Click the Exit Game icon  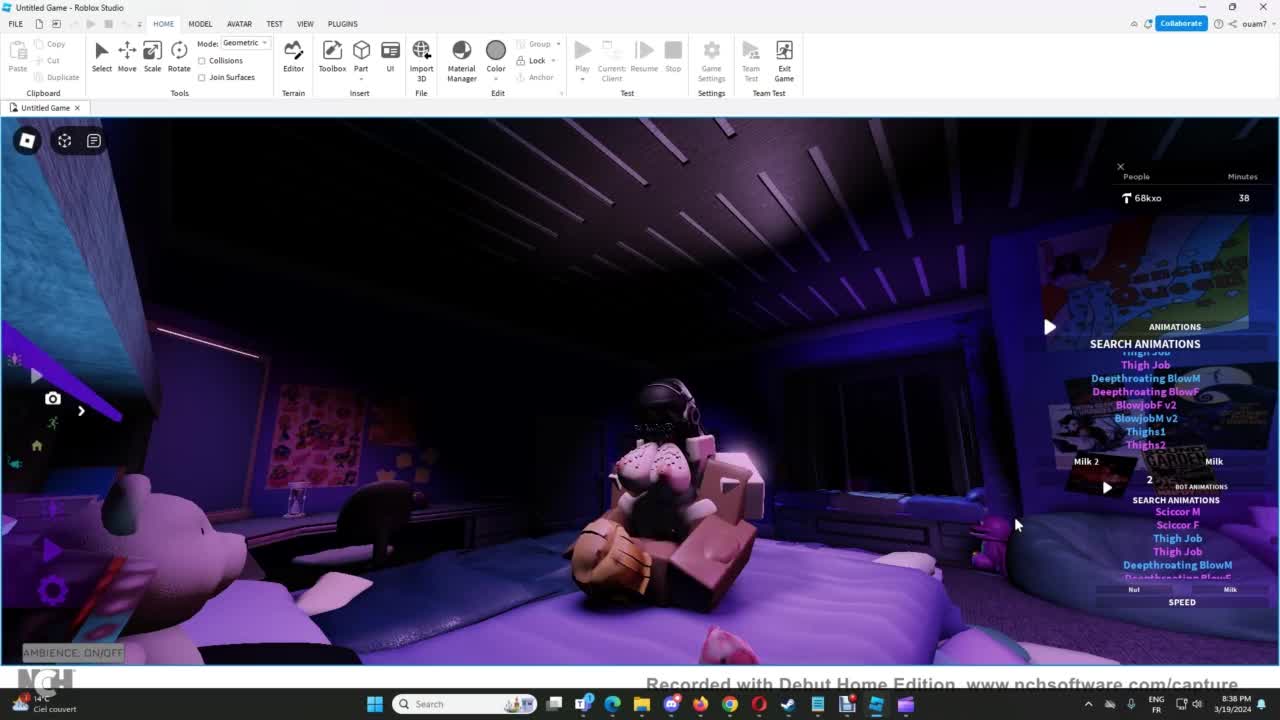click(x=784, y=56)
